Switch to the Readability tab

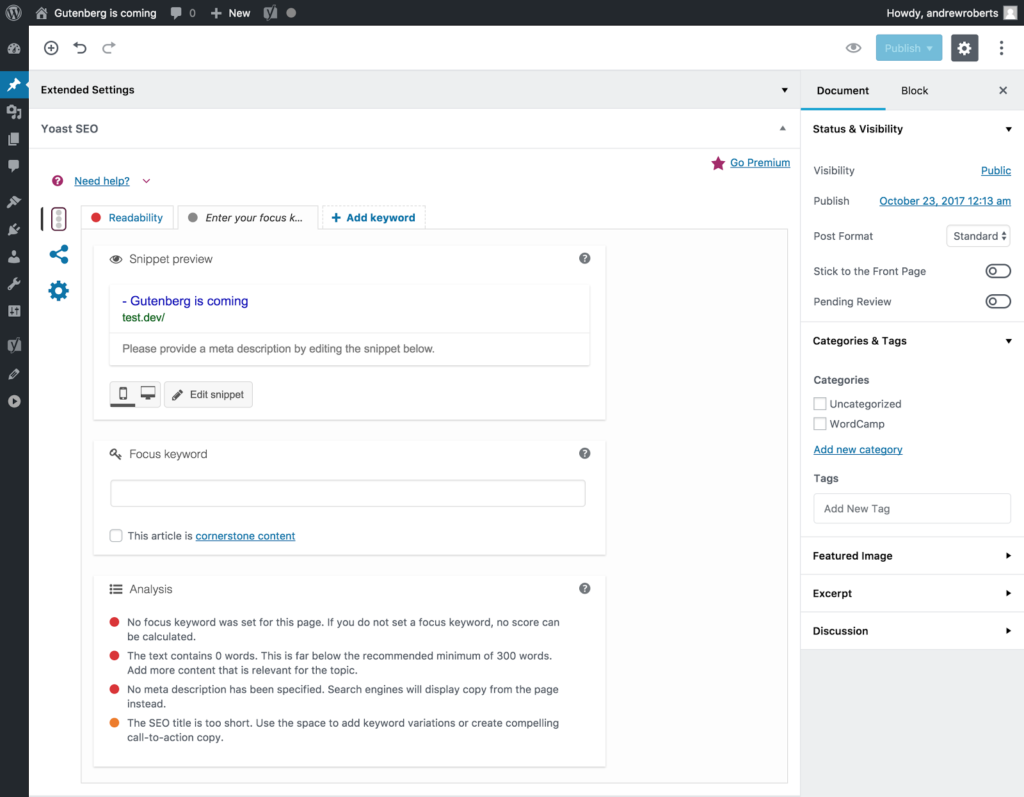(127, 218)
